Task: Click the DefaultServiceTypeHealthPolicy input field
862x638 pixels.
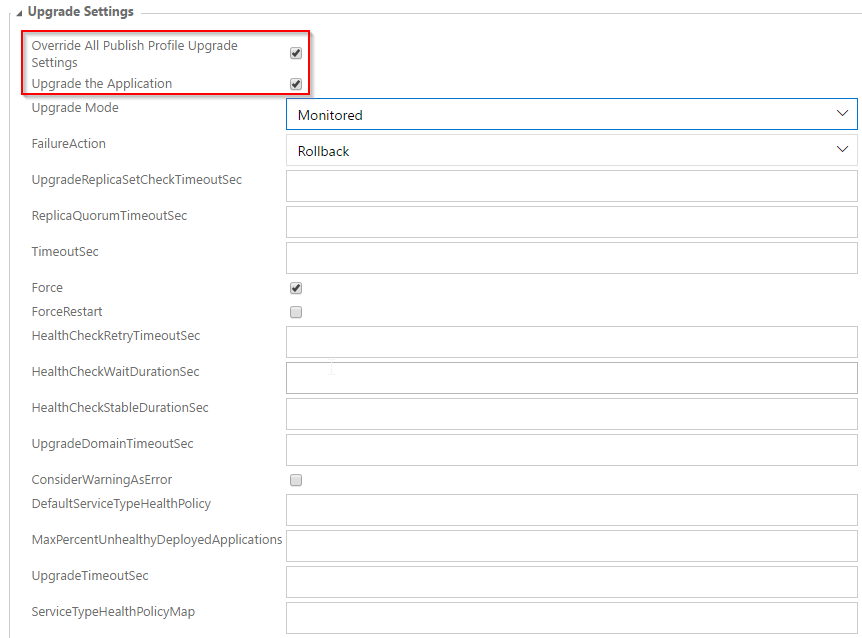Action: coord(571,510)
